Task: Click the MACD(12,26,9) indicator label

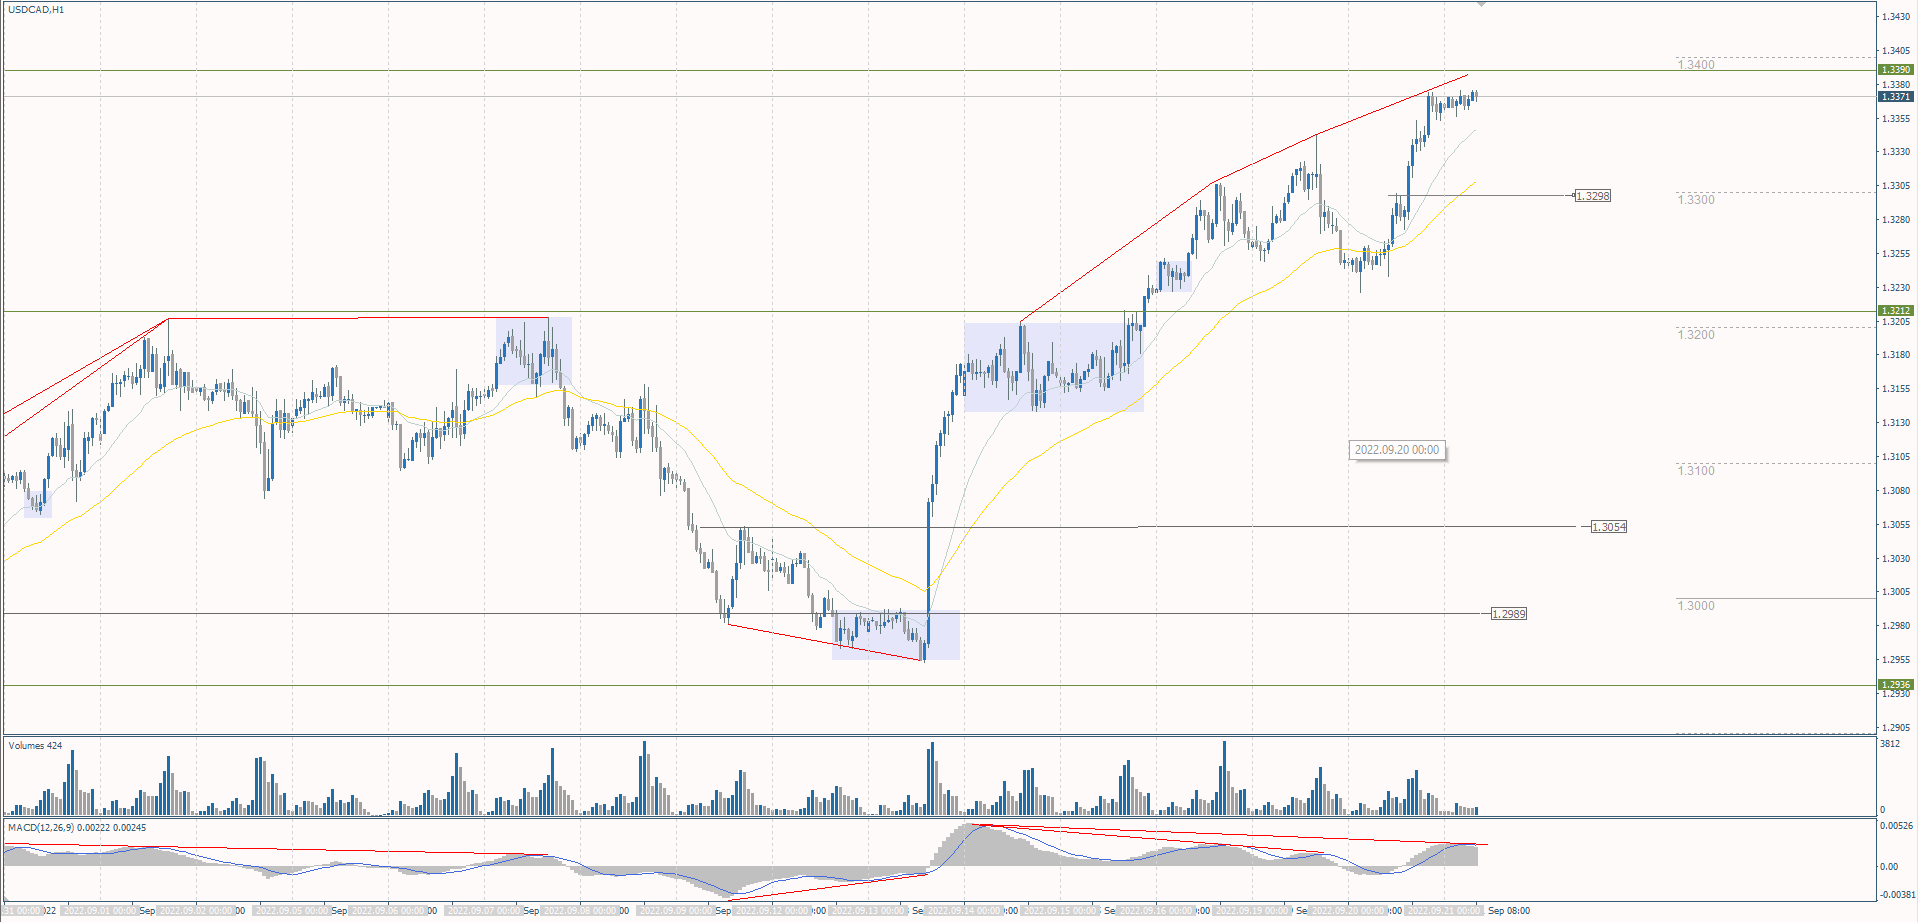Action: point(77,828)
